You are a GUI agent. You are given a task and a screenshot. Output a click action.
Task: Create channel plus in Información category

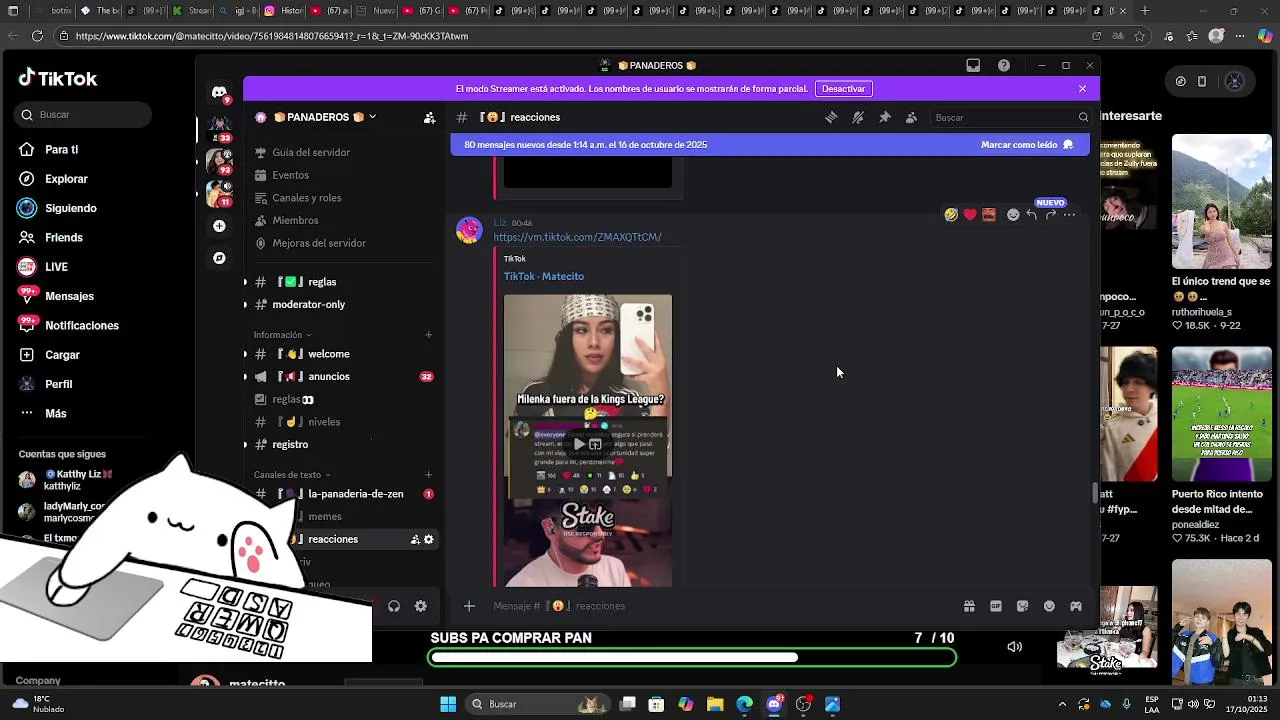pyautogui.click(x=429, y=335)
